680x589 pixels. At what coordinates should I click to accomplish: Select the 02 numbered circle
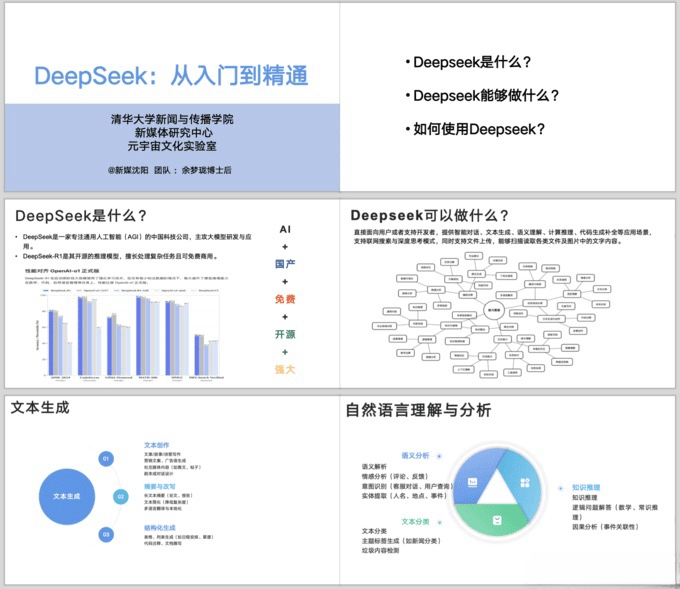click(x=121, y=497)
